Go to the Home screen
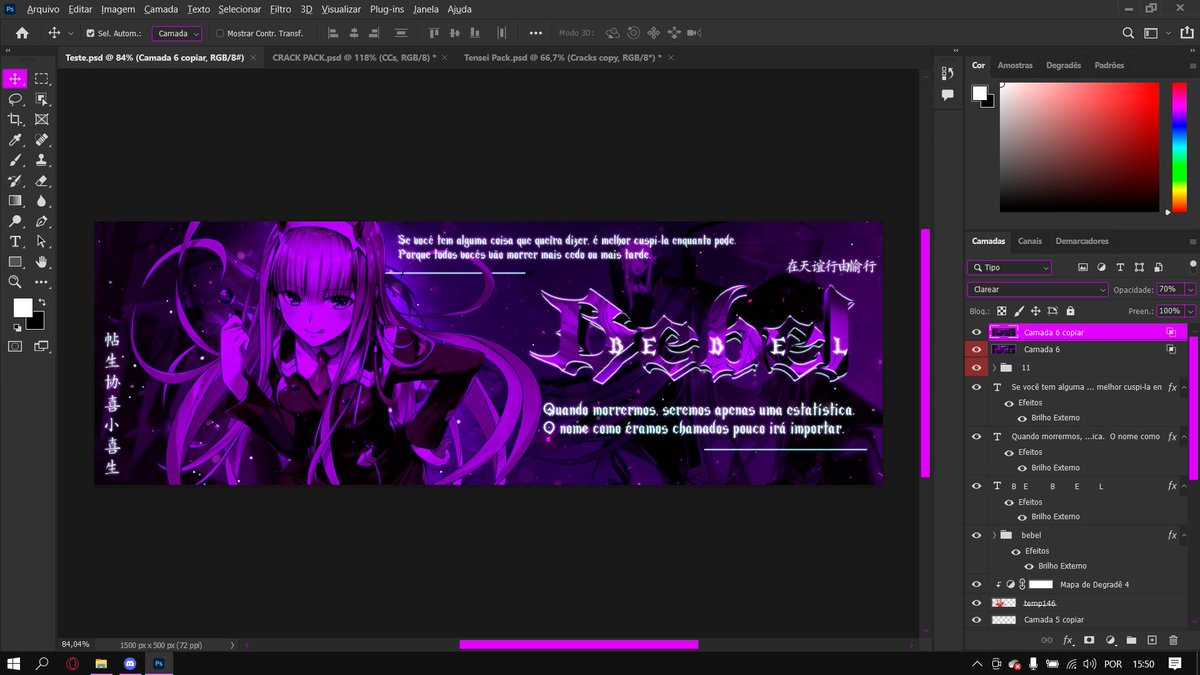Screen dimensions: 1200x675 pyautogui.click(x=22, y=33)
